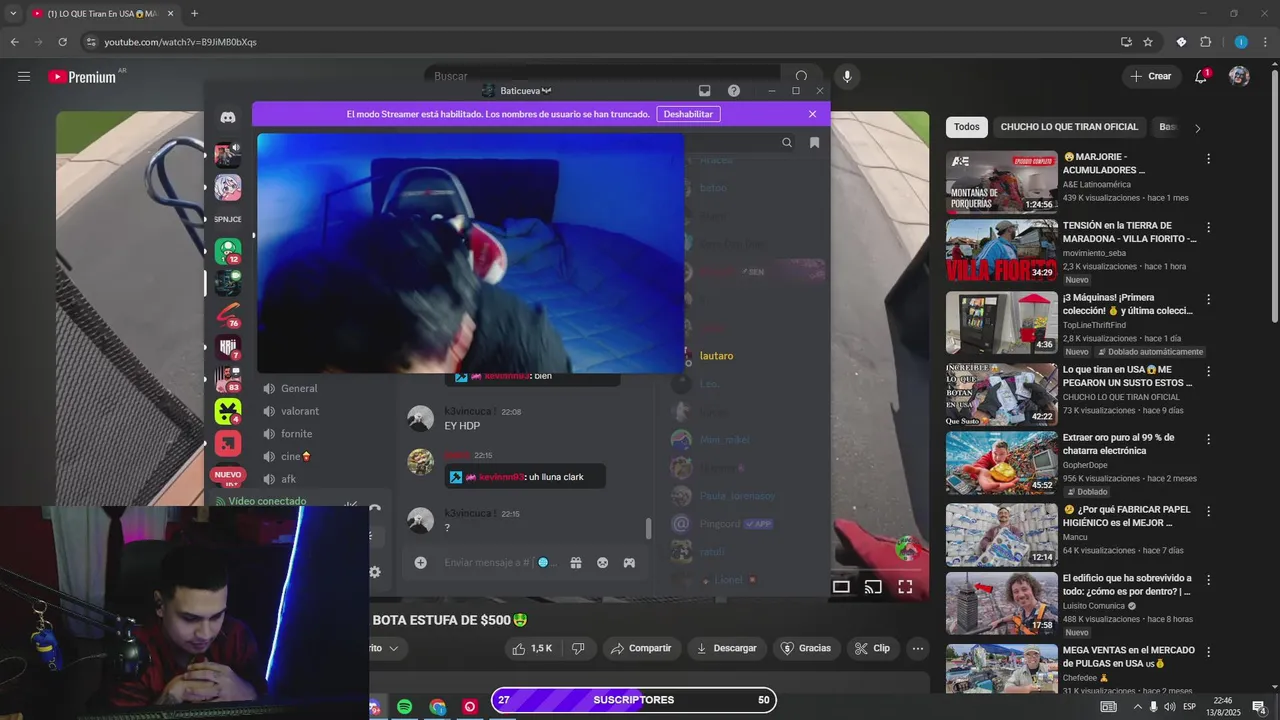The width and height of the screenshot is (1280, 720).
Task: Open the gift icon in message box
Action: 576,563
